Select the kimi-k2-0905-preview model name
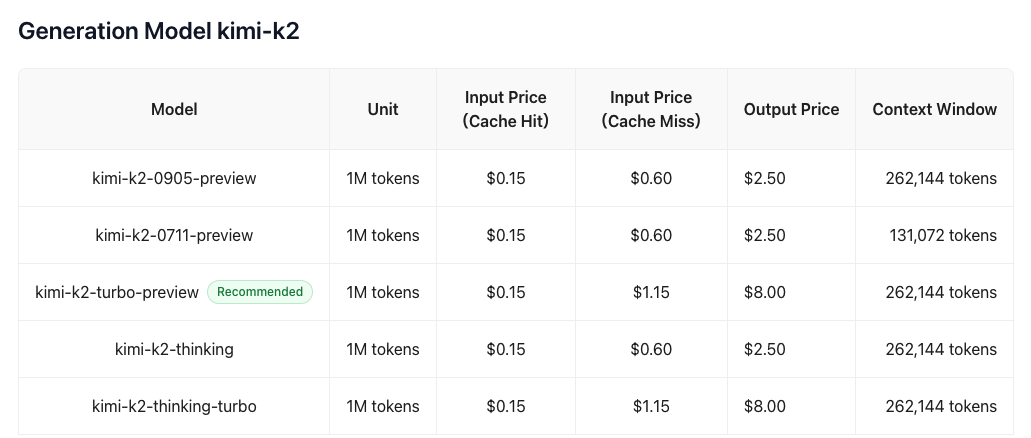The width and height of the screenshot is (1031, 438). tap(174, 178)
